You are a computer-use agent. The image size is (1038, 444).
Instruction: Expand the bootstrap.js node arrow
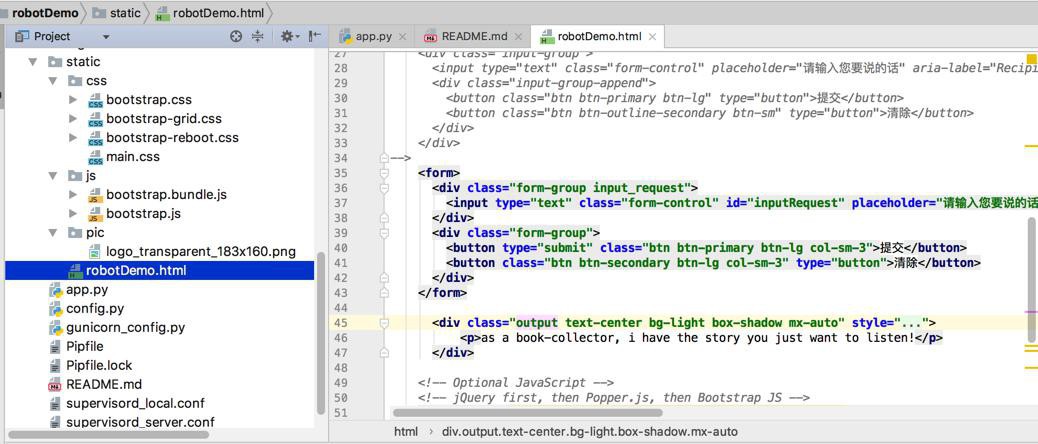73,214
